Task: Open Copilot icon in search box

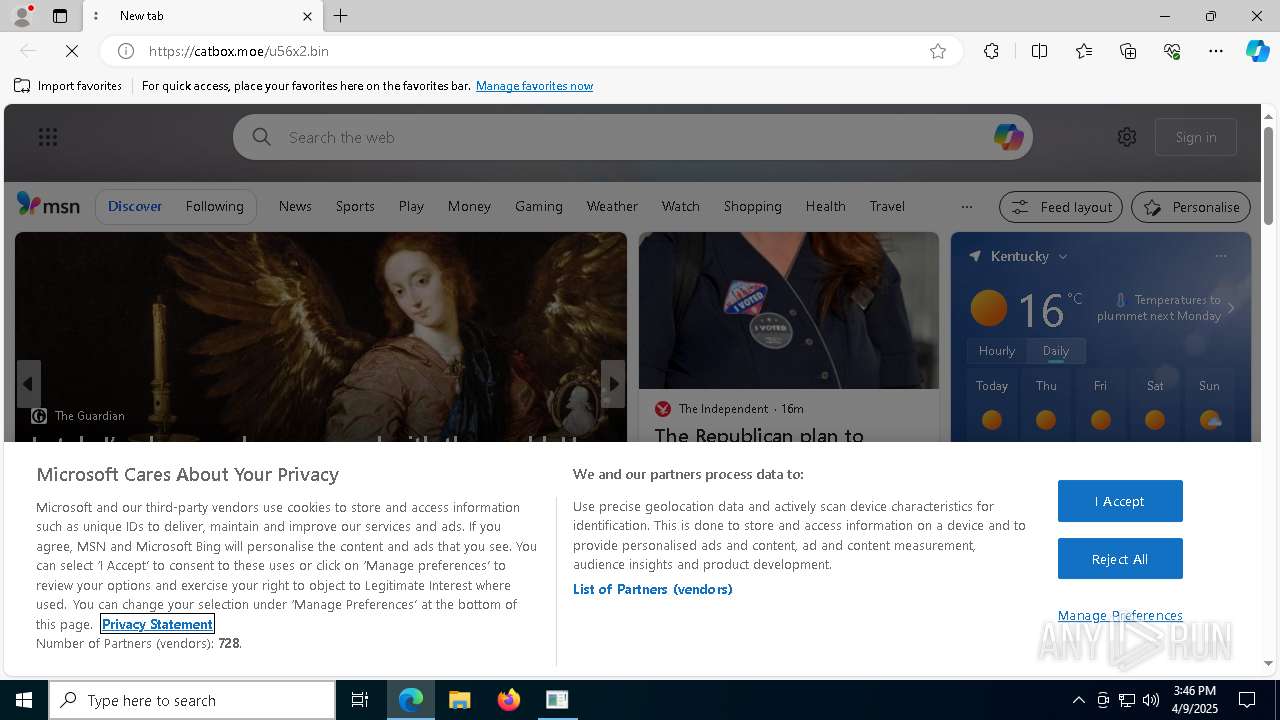Action: pos(1008,137)
